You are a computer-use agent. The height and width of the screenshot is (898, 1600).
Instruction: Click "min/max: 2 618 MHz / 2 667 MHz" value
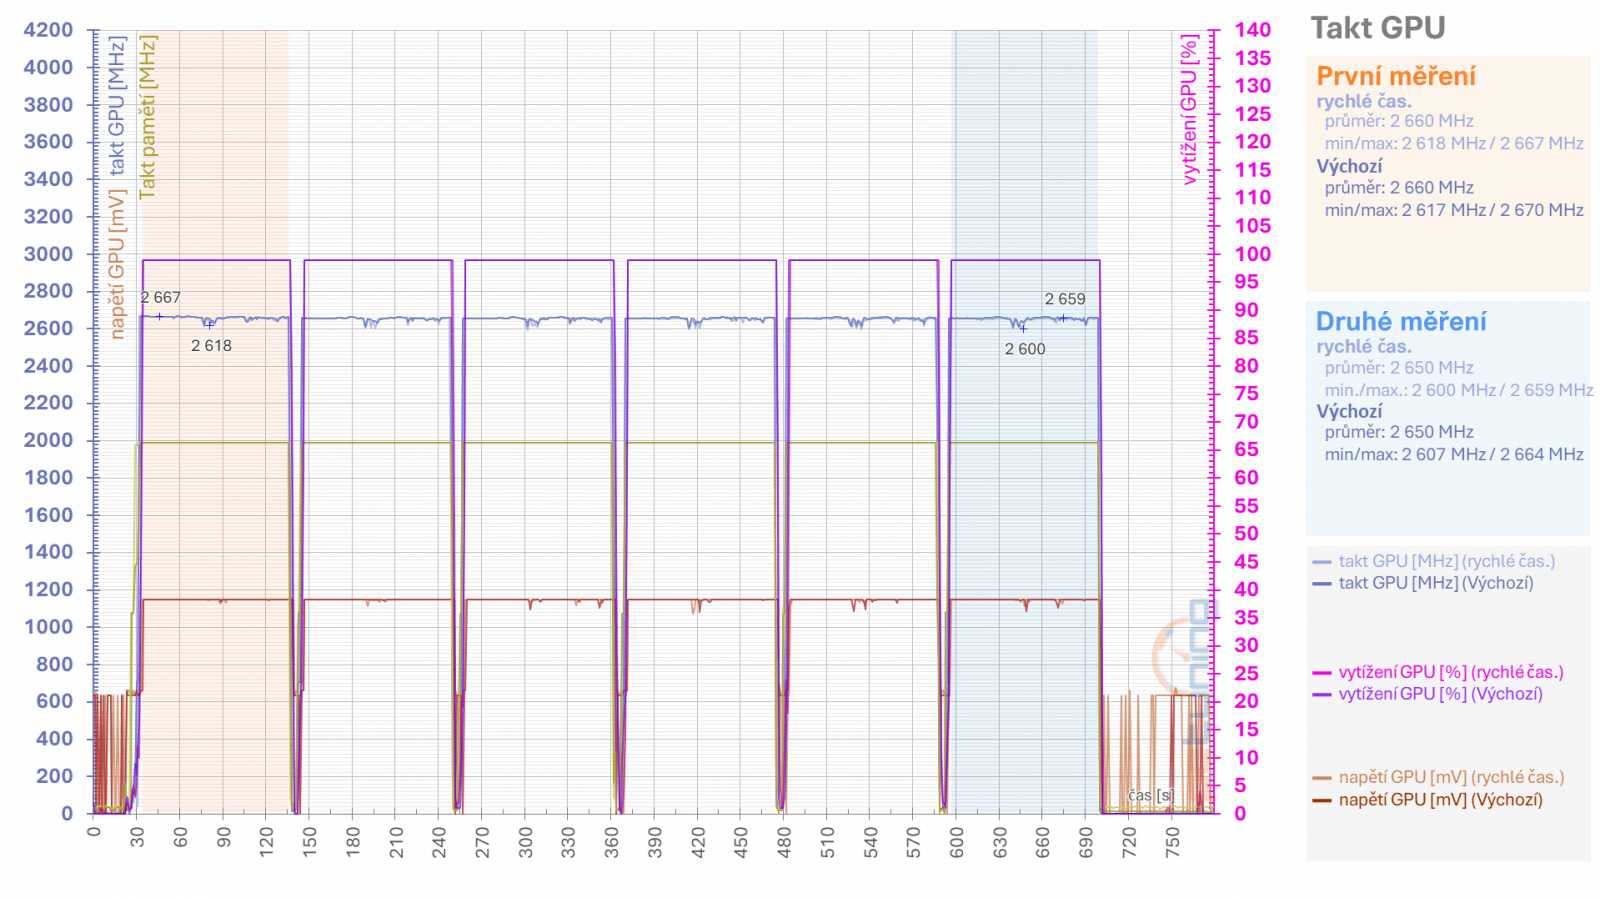1454,143
